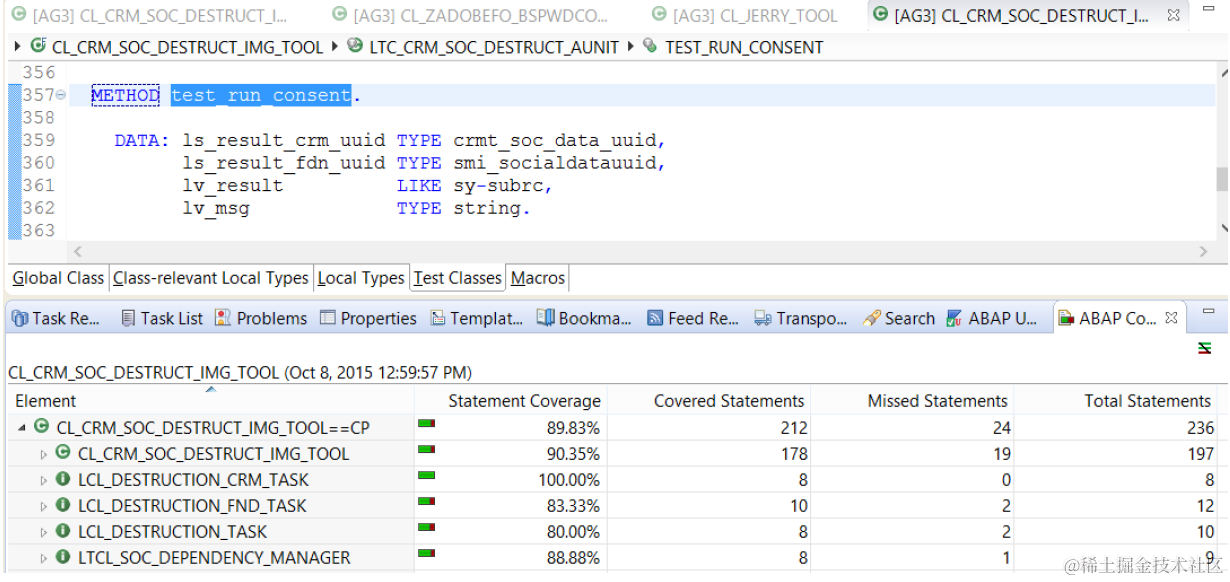Sort by Missed Statements column
Image resolution: width=1230 pixels, height=582 pixels.
(912, 401)
